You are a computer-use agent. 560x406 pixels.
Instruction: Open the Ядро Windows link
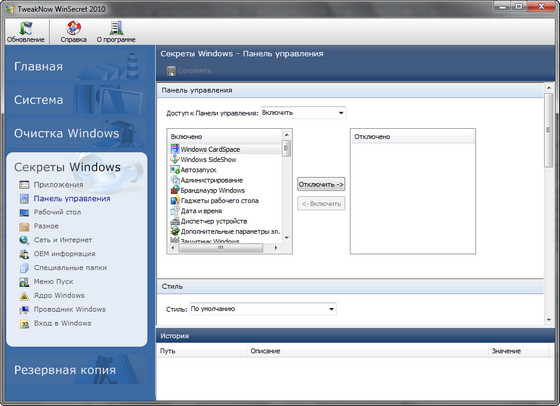(59, 295)
